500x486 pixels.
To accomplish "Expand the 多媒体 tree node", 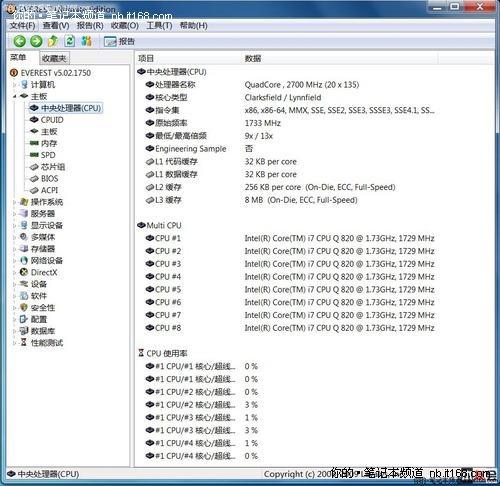I will pyautogui.click(x=14, y=237).
